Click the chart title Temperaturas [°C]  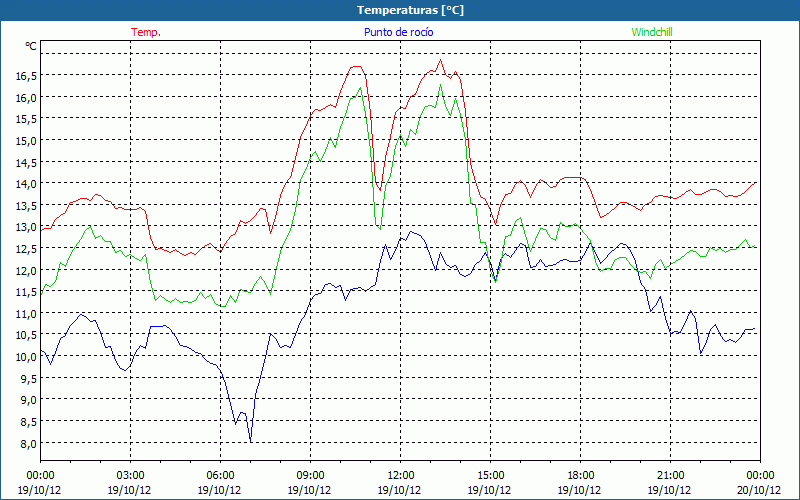click(410, 10)
